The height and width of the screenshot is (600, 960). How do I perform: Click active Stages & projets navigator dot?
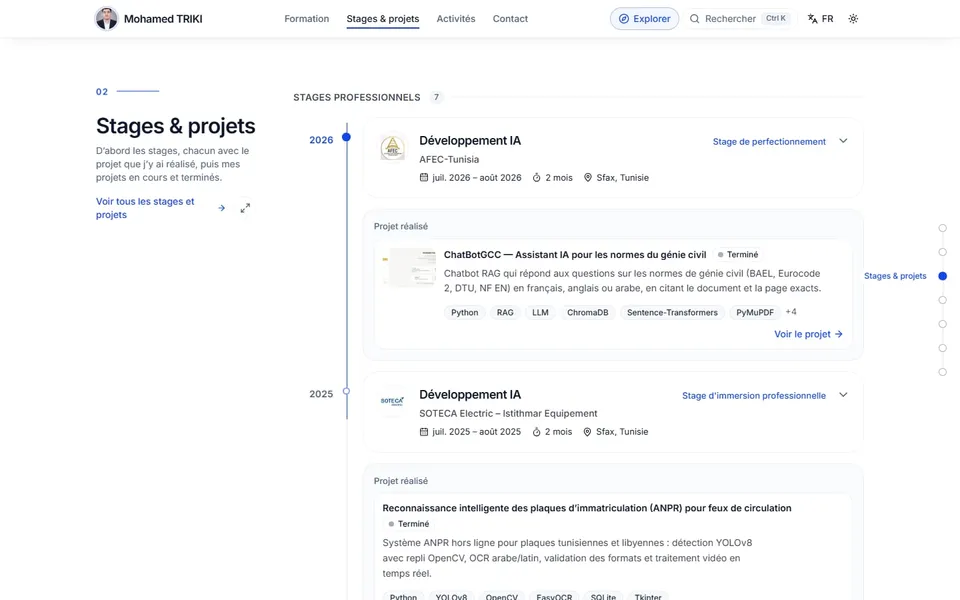(942, 276)
